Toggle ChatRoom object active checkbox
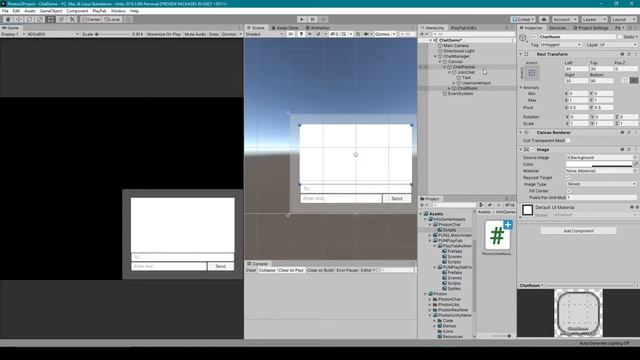The height and width of the screenshot is (360, 640). (x=534, y=37)
